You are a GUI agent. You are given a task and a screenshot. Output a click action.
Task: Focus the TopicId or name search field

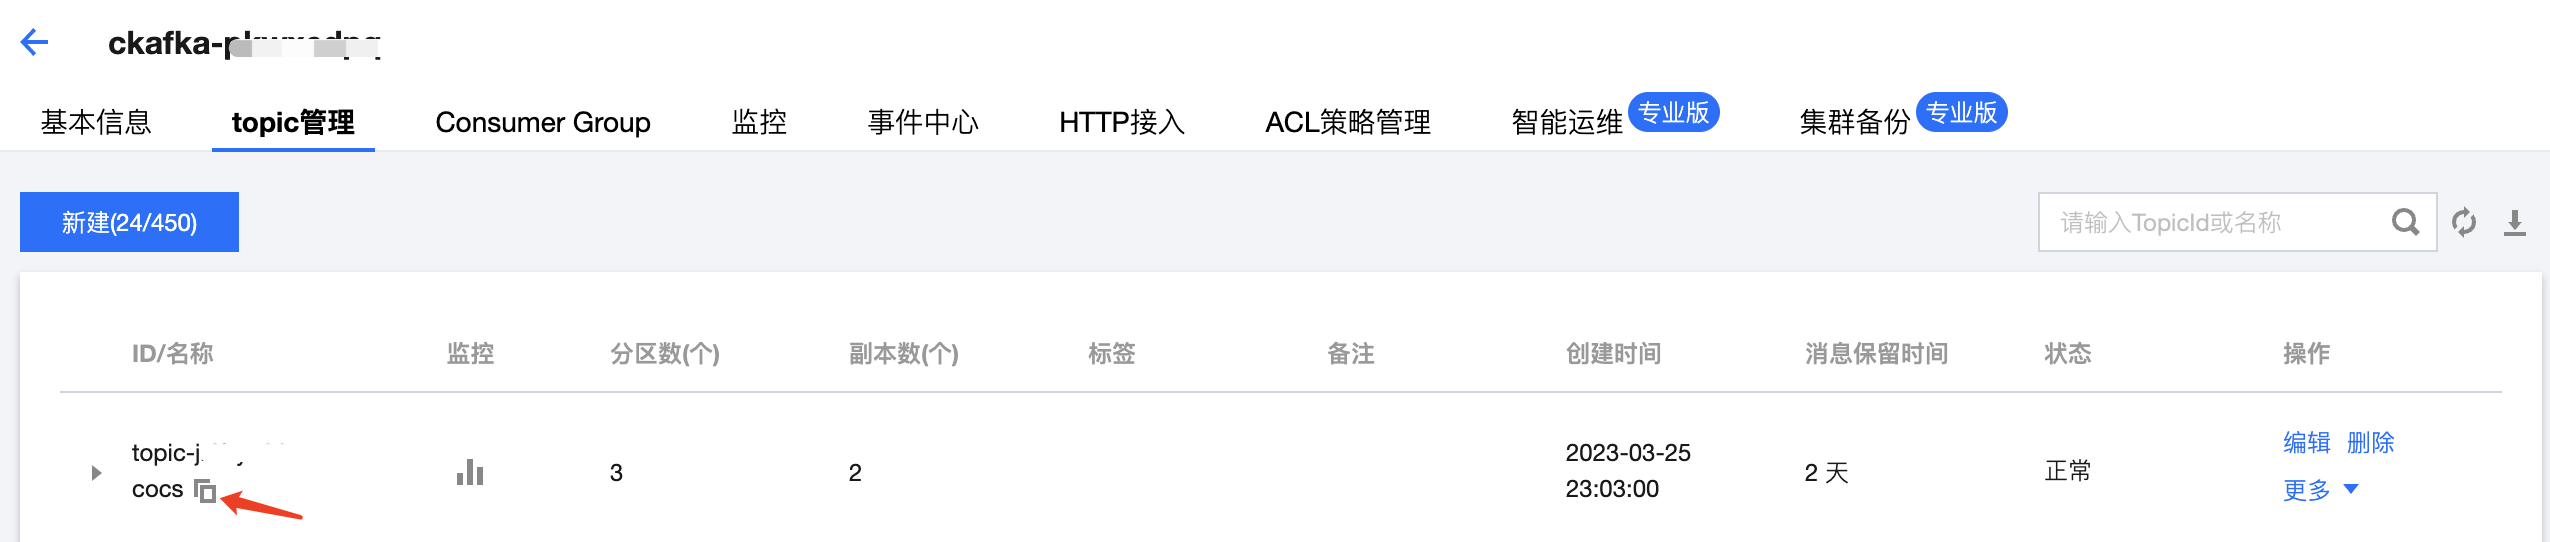tap(2215, 222)
